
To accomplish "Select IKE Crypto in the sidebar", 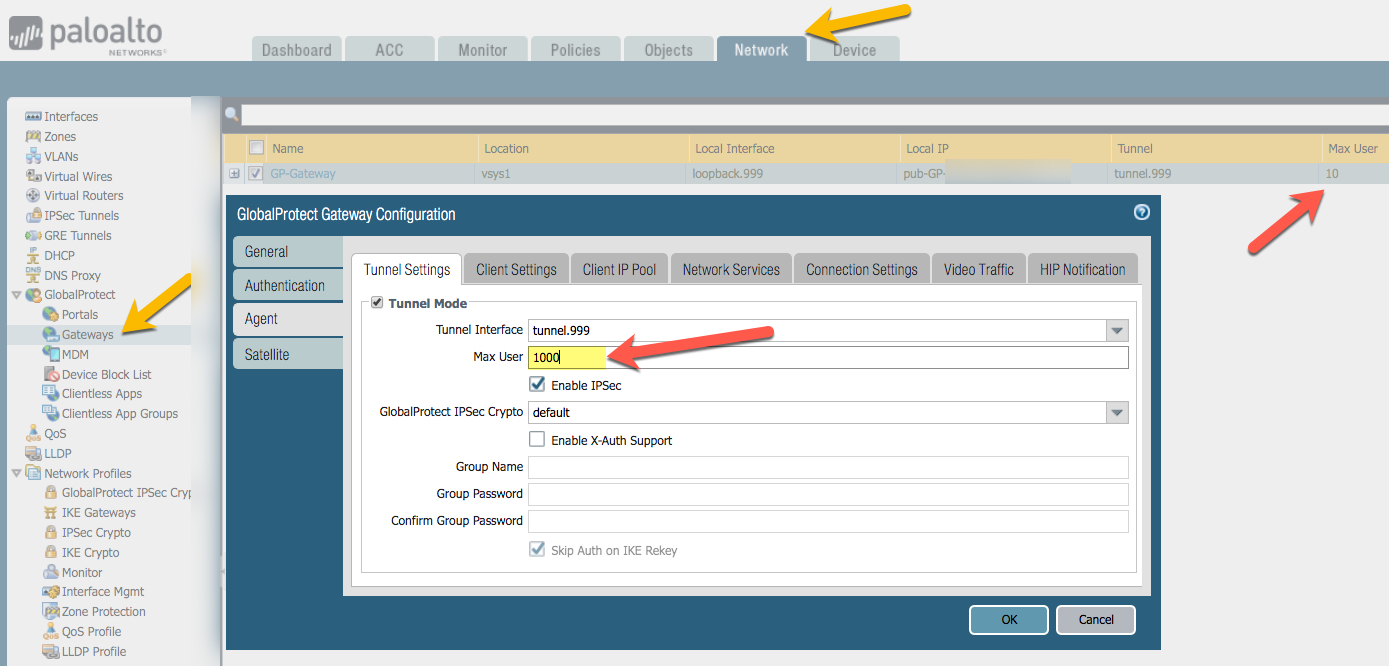I will click(90, 552).
